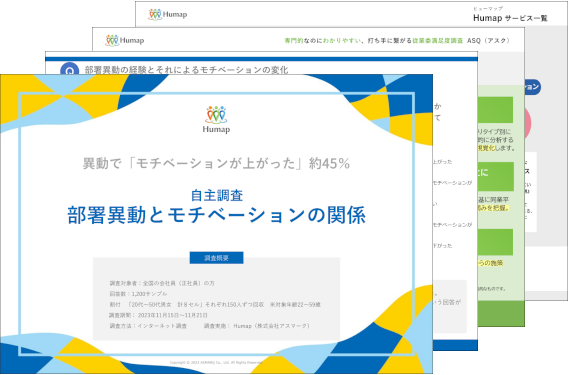Click the Humap logo on the ASQ slide header
570x375 pixels.
tap(125, 40)
